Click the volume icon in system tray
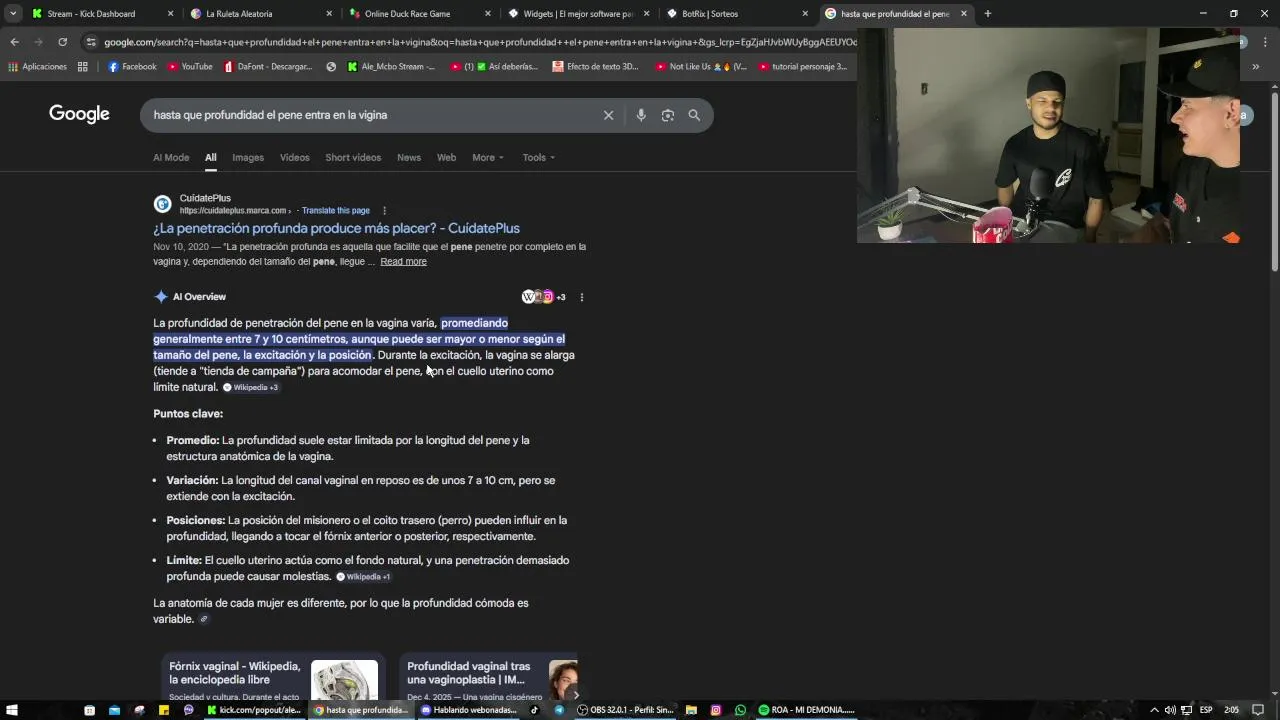This screenshot has width=1280, height=720. (x=1170, y=710)
